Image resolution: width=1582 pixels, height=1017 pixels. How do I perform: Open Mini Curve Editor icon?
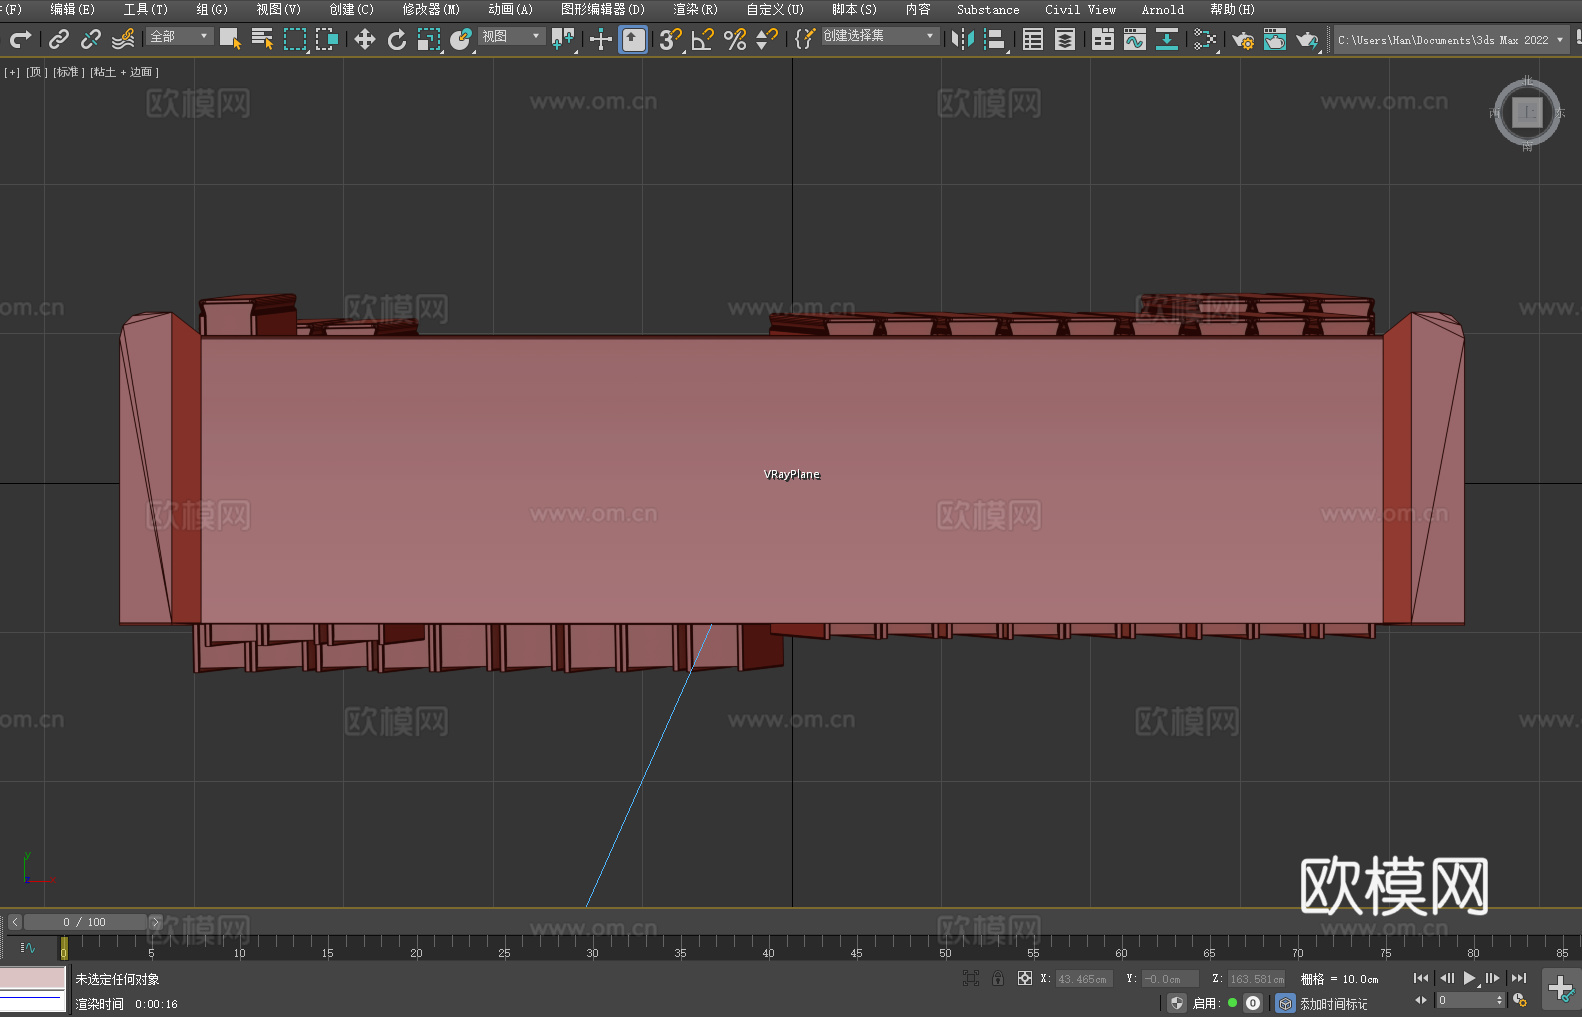click(28, 947)
